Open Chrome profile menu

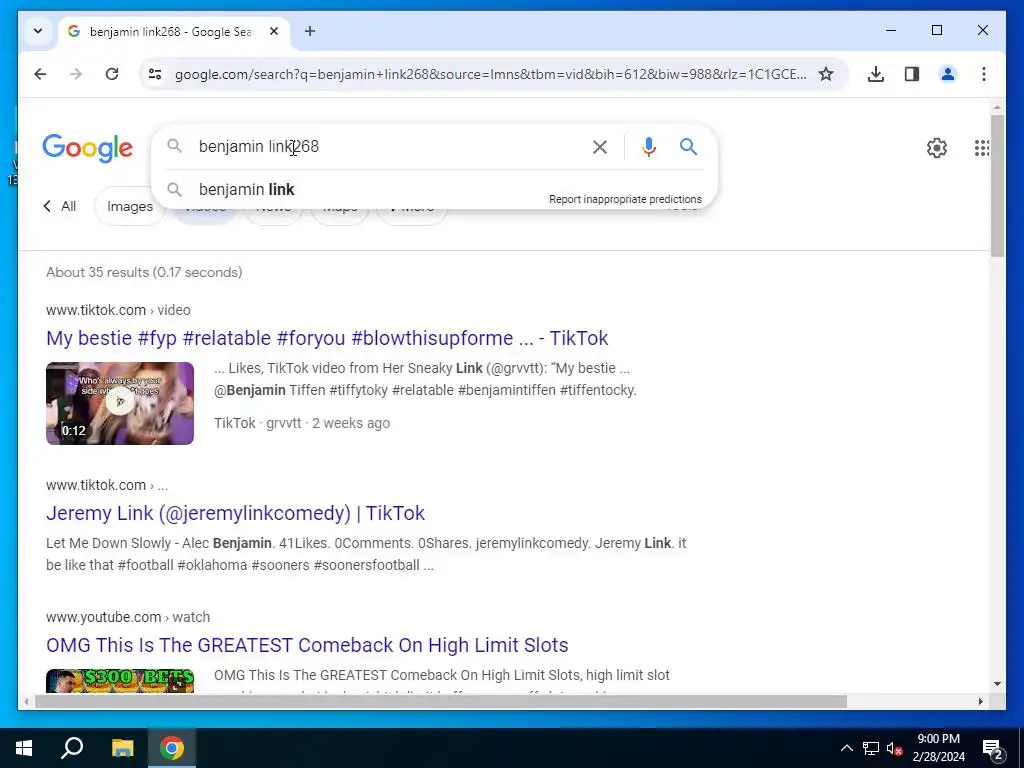948,74
